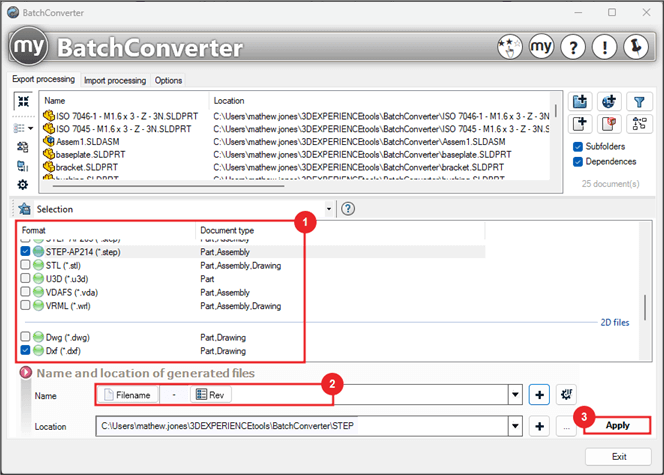
Task: Click the star rating icon in header
Action: [509, 47]
